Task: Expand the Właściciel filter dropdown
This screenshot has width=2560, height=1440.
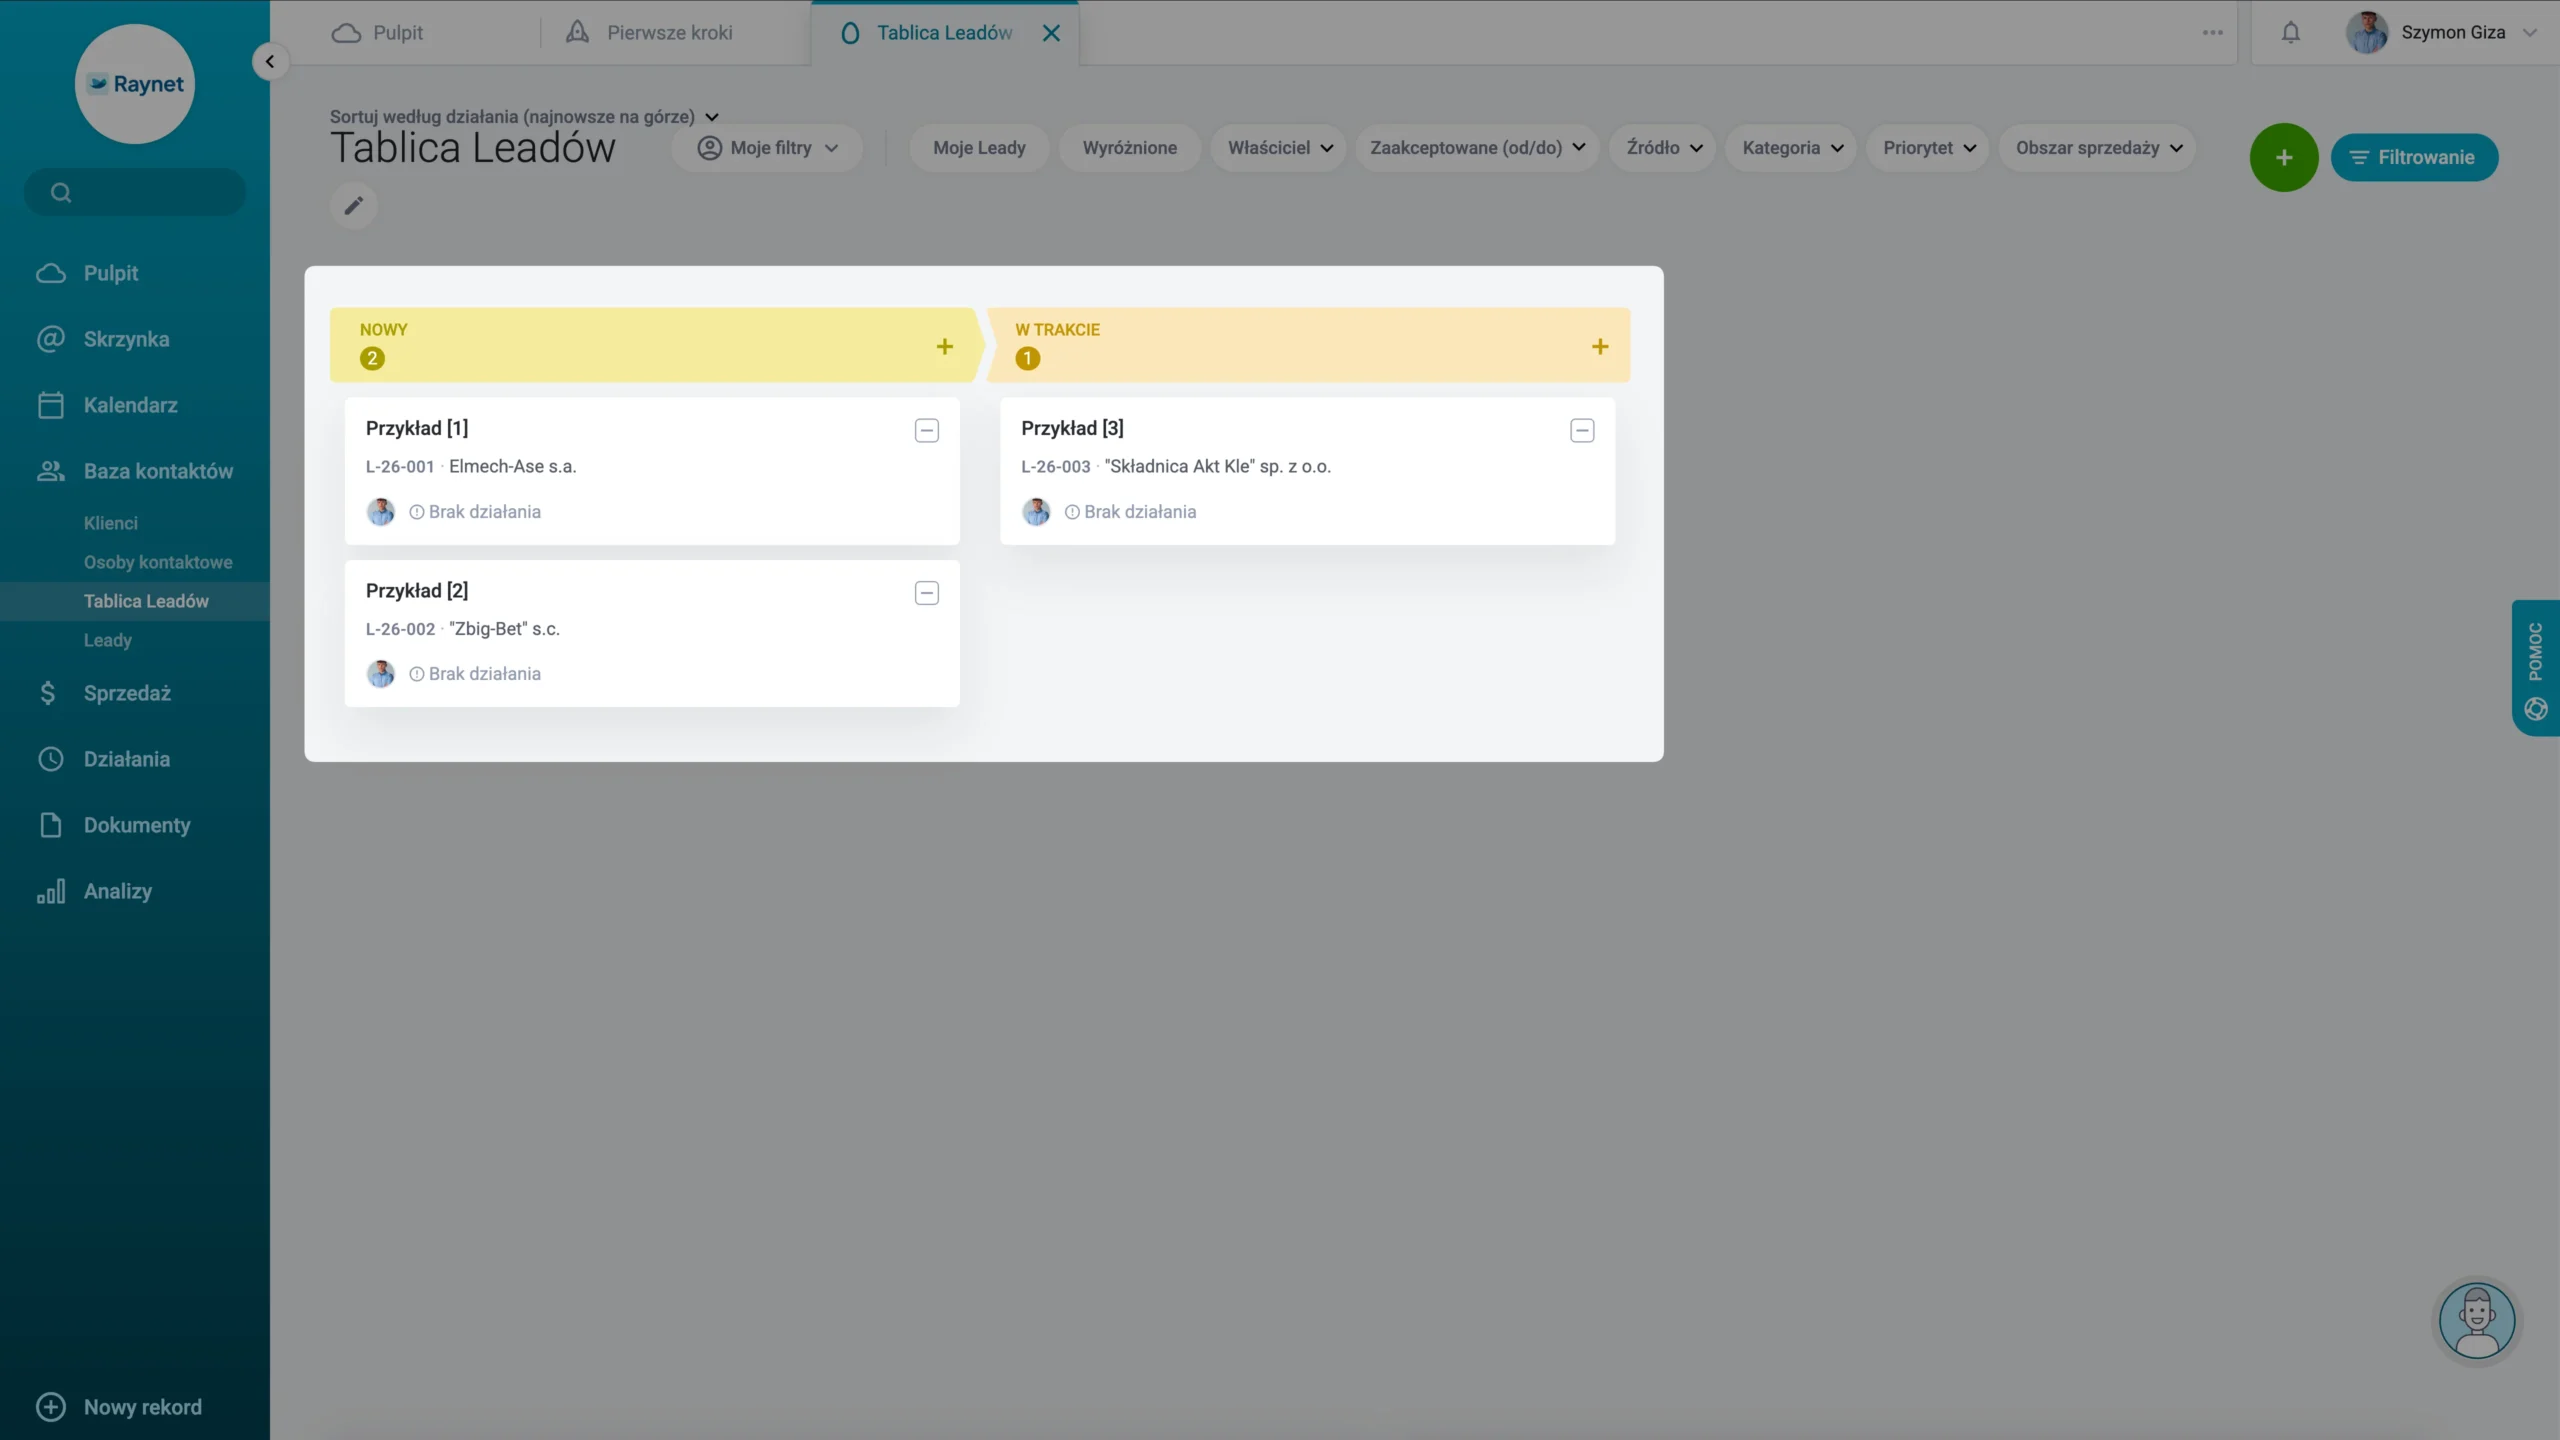Action: point(1279,148)
